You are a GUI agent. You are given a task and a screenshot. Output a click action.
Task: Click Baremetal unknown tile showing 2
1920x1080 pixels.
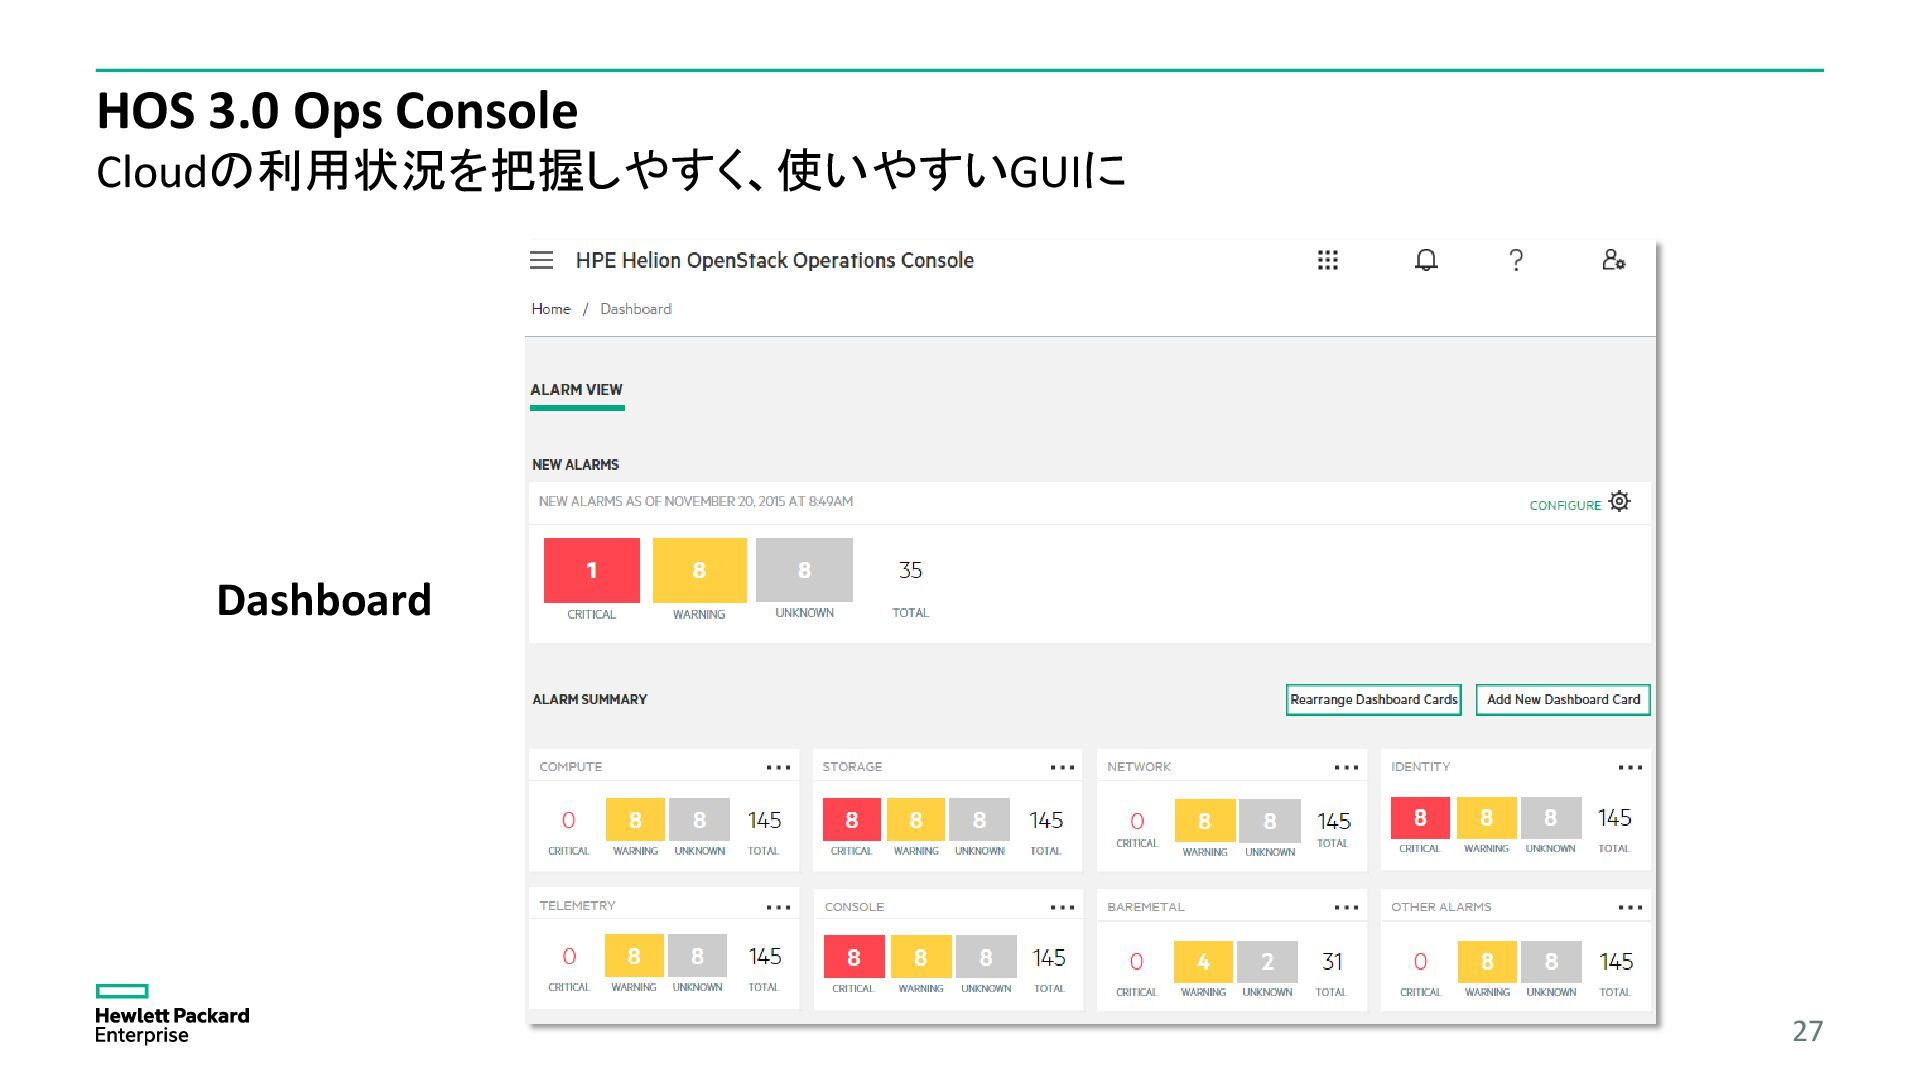(1267, 962)
